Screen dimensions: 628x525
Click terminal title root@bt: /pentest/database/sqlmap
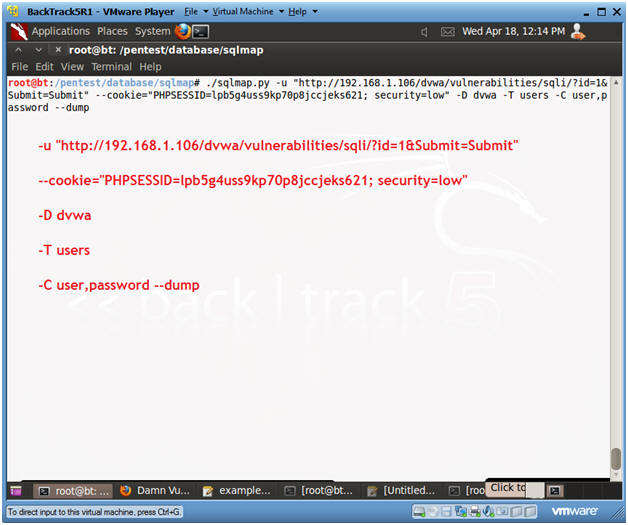point(166,50)
